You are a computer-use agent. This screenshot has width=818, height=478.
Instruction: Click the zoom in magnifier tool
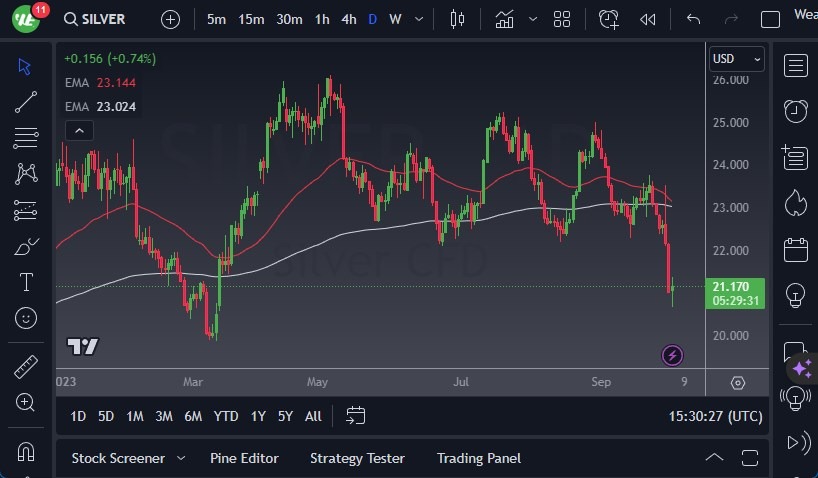(27, 402)
